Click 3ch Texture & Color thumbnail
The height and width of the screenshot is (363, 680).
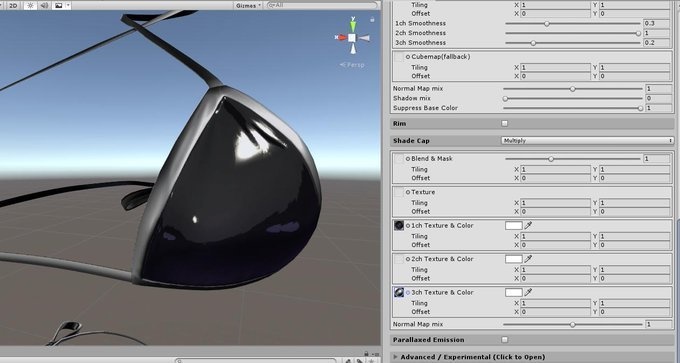click(399, 292)
